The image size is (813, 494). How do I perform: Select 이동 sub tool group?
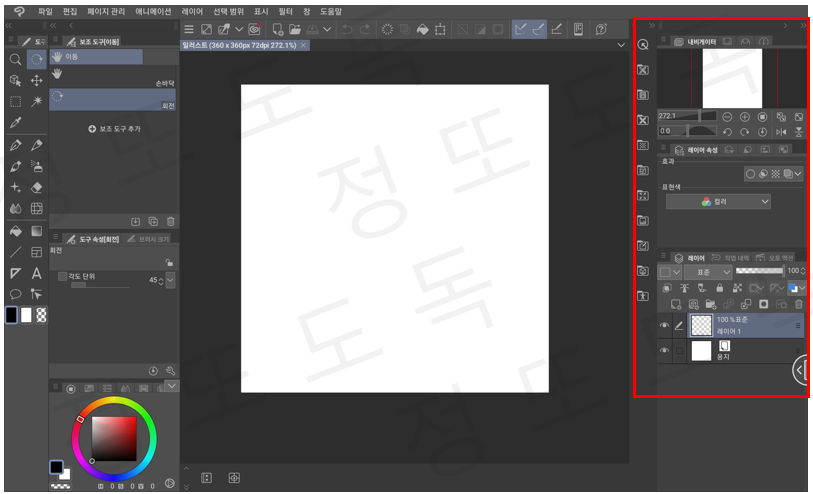coord(96,57)
